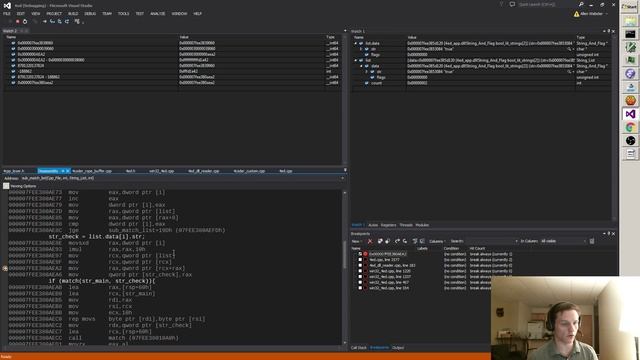Click the Quick Launch magnifier icon

(581, 4)
